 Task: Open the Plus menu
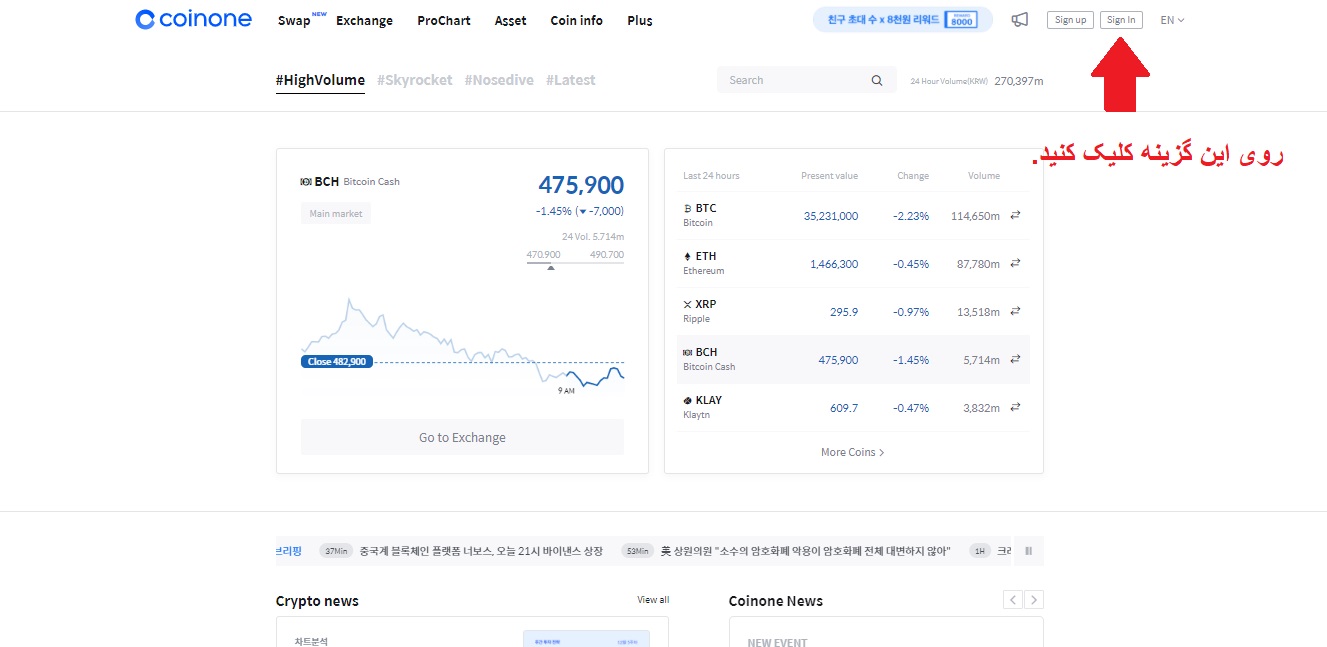640,20
